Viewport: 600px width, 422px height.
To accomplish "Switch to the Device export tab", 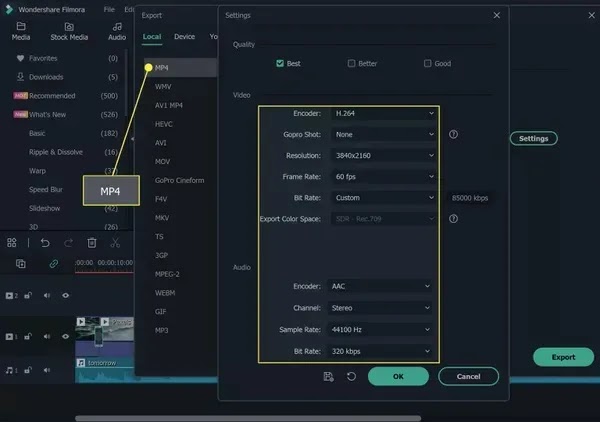I will (x=184, y=37).
